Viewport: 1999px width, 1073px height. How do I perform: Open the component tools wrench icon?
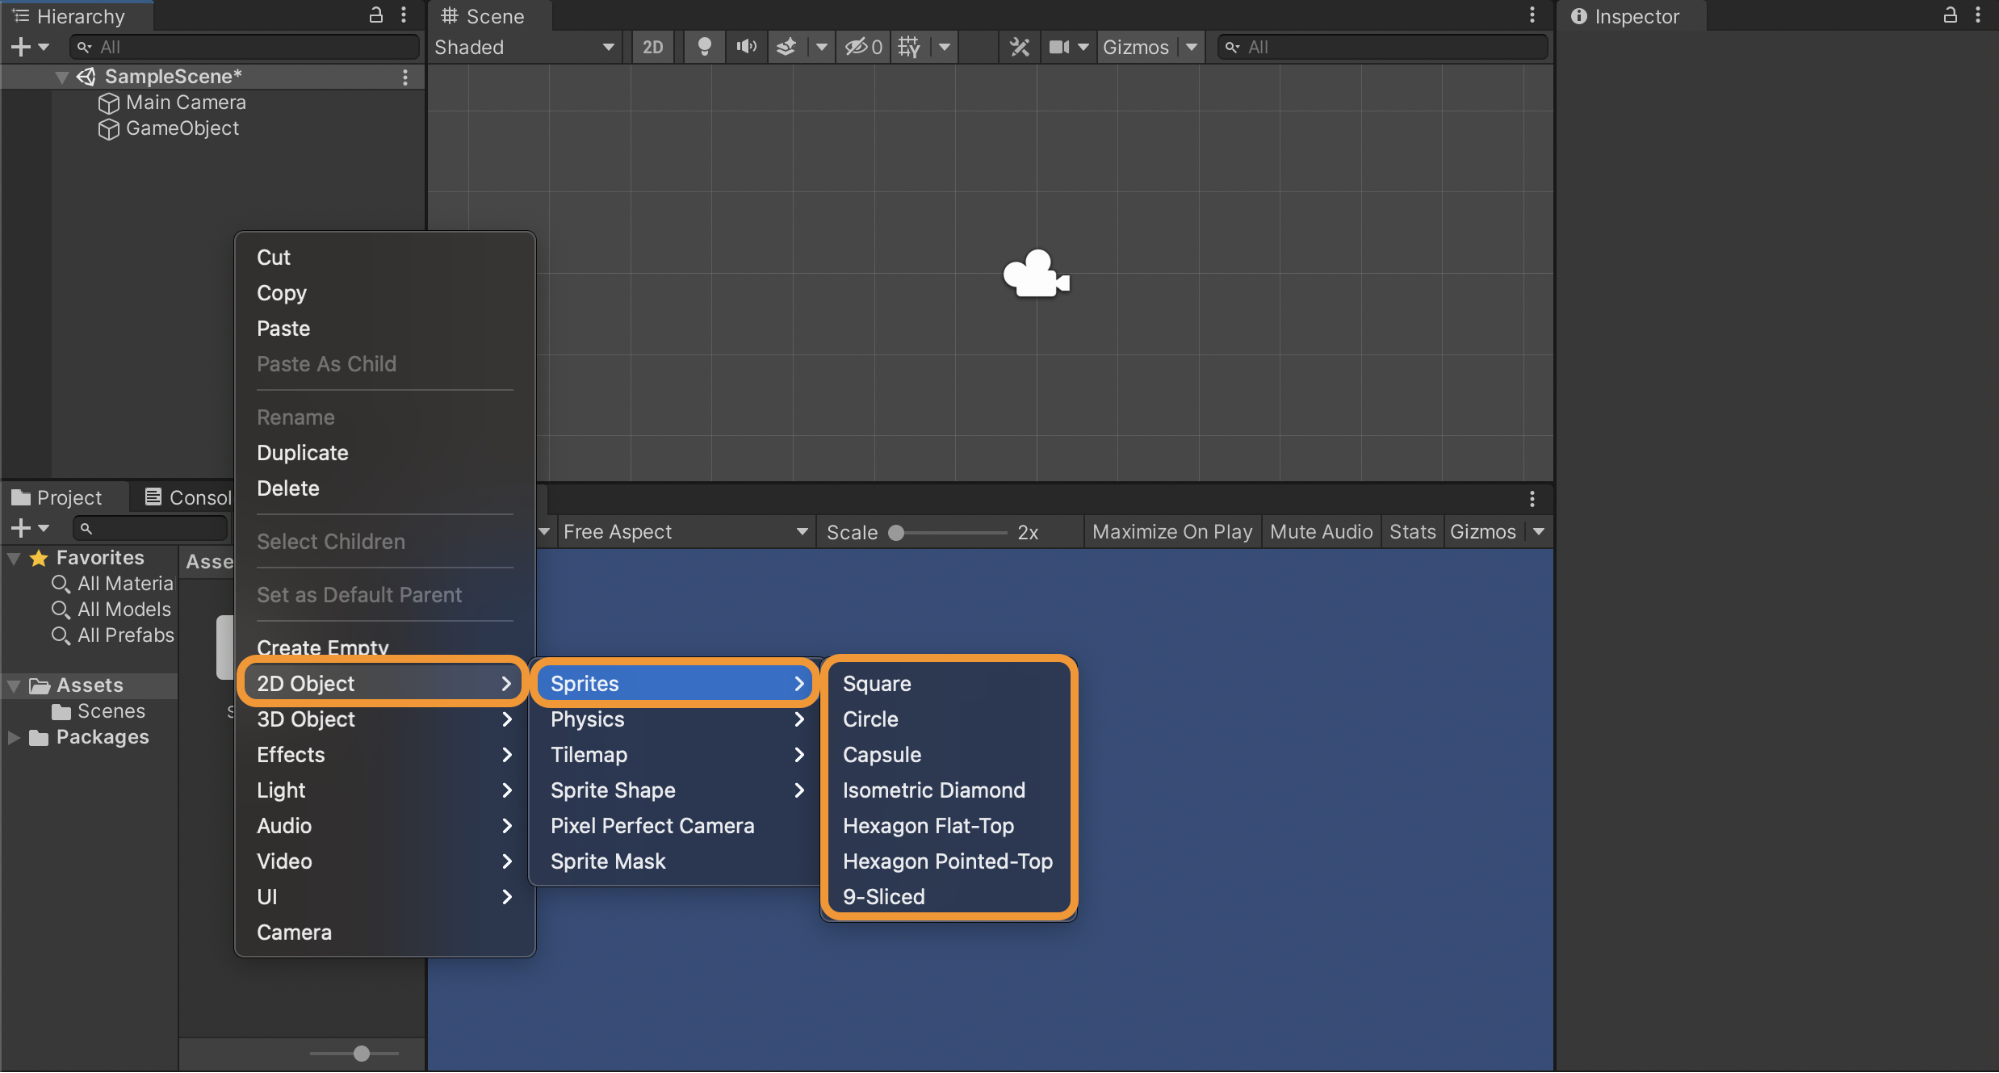coord(1019,47)
